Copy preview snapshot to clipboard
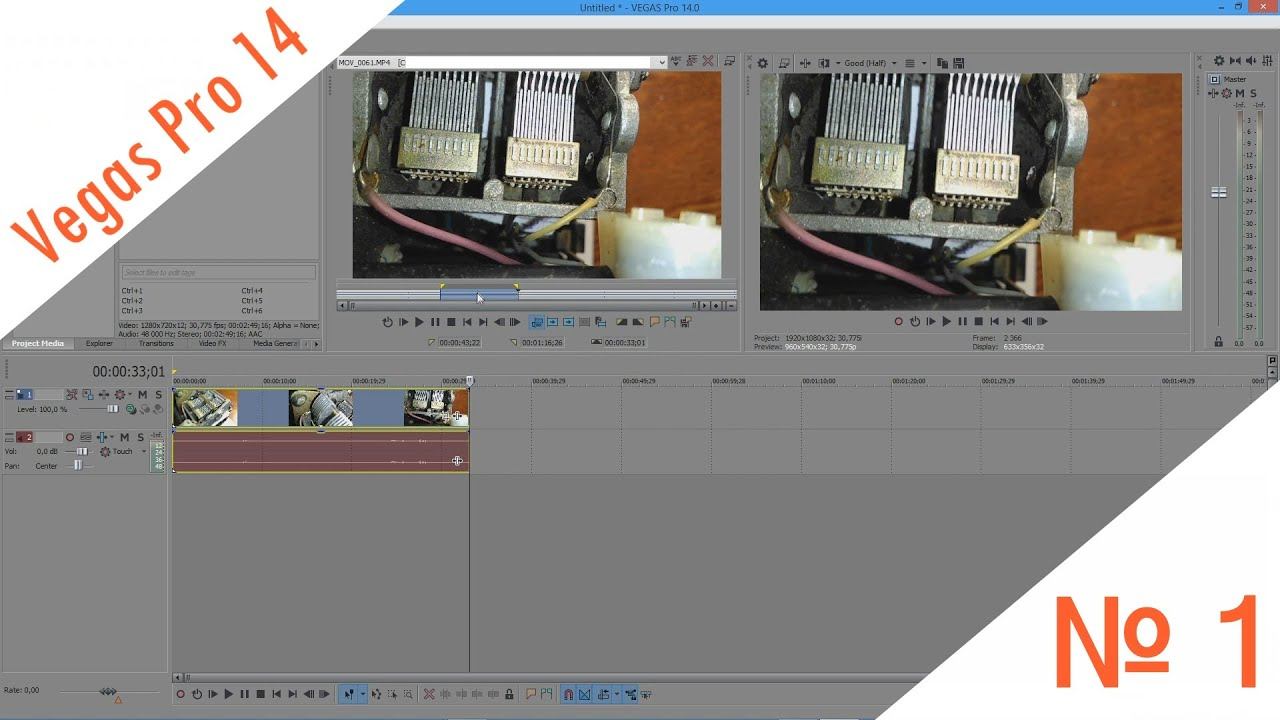Viewport: 1280px width, 720px height. tap(942, 63)
